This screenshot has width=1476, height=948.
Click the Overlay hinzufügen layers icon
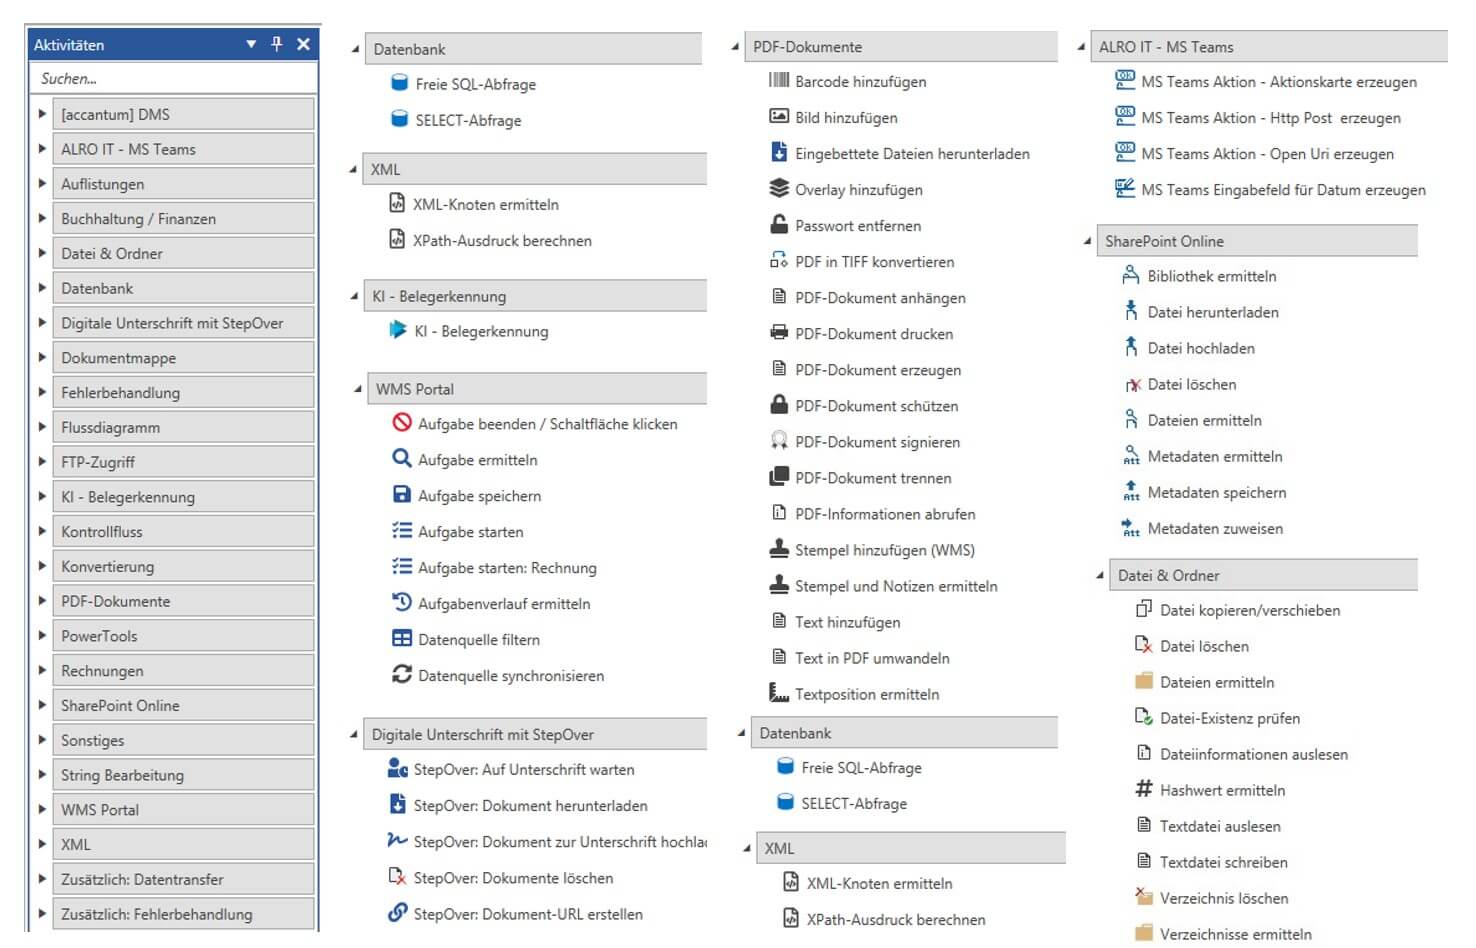779,189
